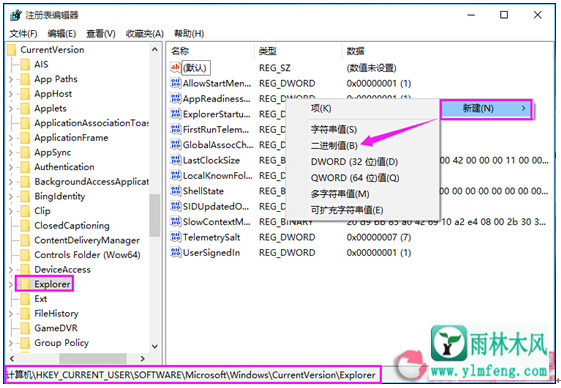Select the ContentDeliveryManager key
561x388 pixels.
87,240
